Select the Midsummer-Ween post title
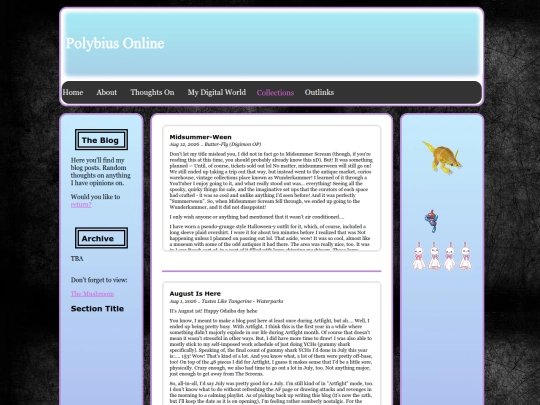This screenshot has height=405, width=540. coord(200,137)
